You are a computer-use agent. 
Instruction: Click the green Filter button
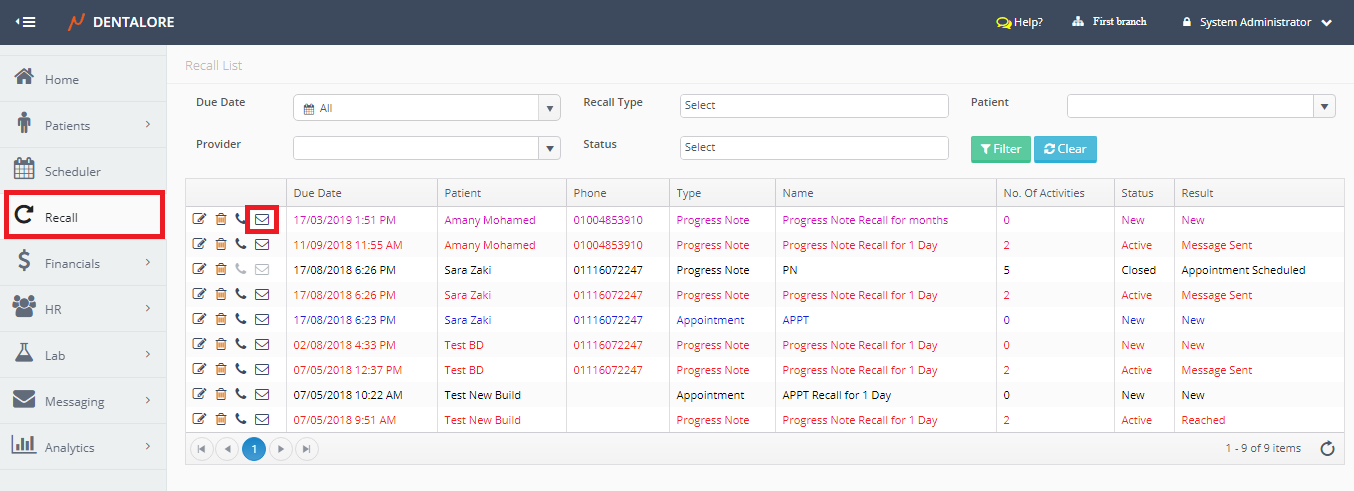click(x=1000, y=149)
